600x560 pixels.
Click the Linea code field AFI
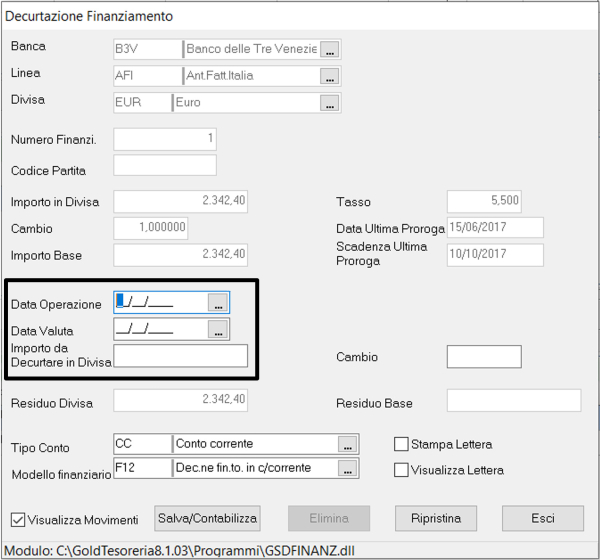pyautogui.click(x=148, y=76)
